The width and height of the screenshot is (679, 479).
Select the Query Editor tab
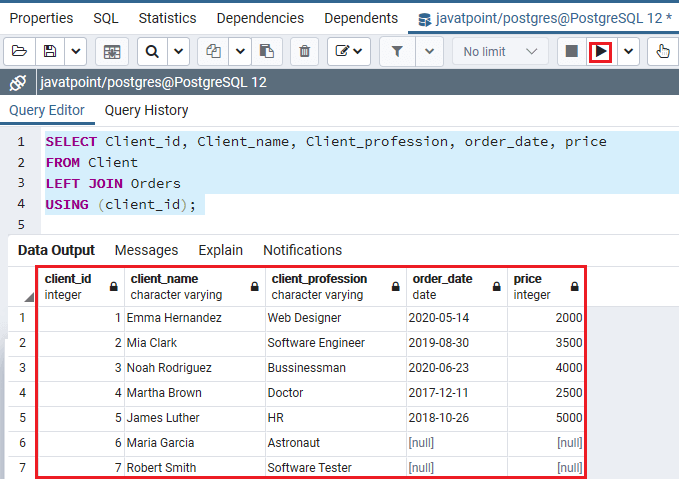(x=47, y=110)
